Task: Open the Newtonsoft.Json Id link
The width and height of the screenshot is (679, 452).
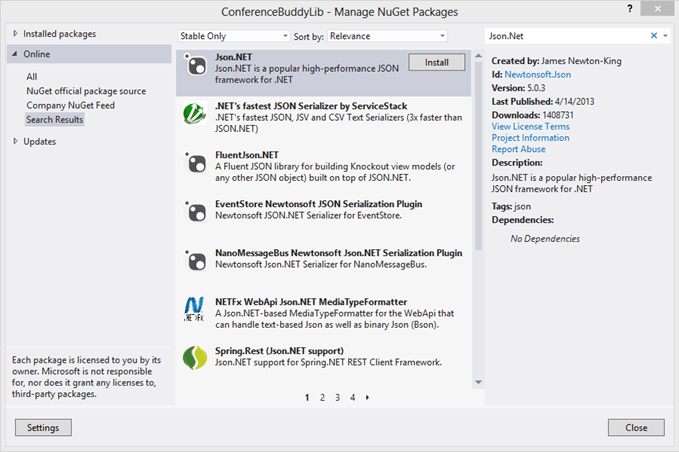Action: [x=537, y=74]
